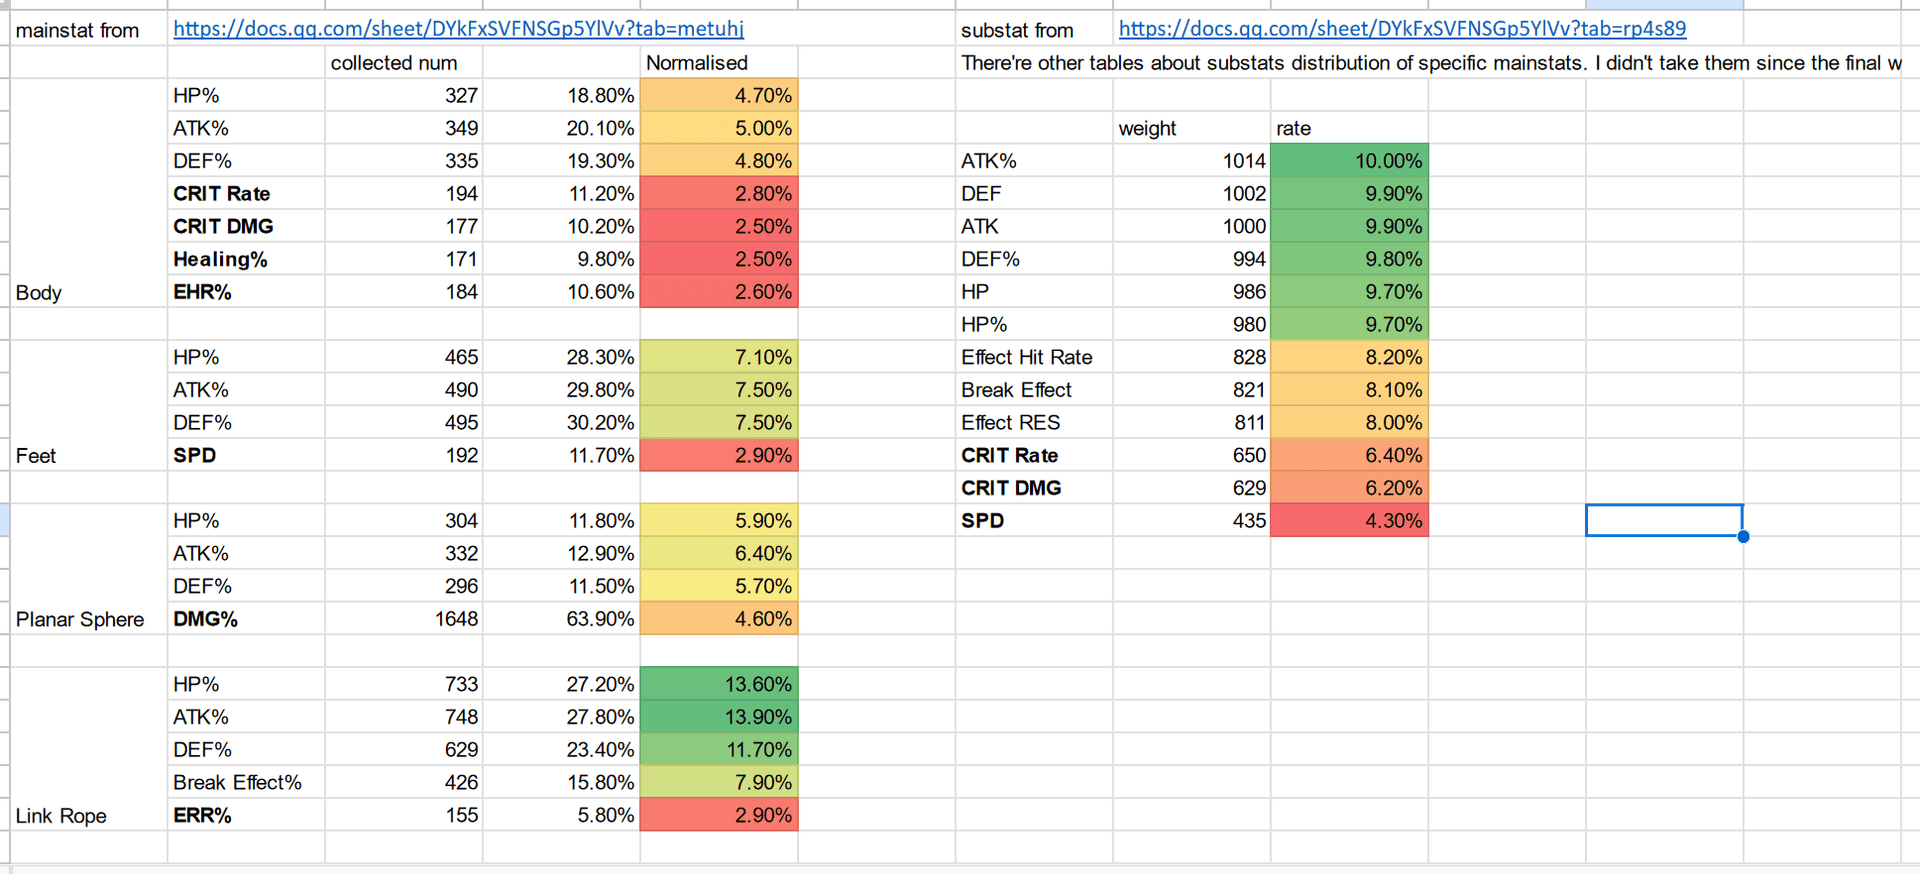Viewport: 1920px width, 874px height.
Task: Click the note text about substats distribution
Action: click(x=1400, y=62)
